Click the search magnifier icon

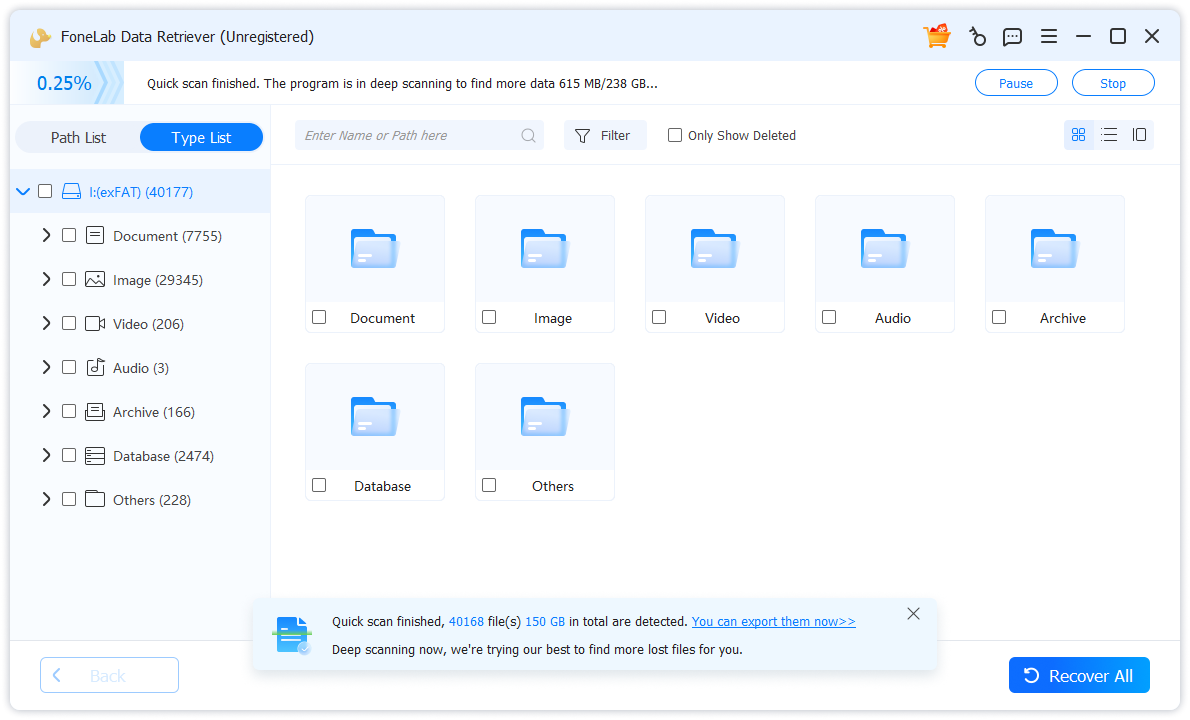(528, 134)
